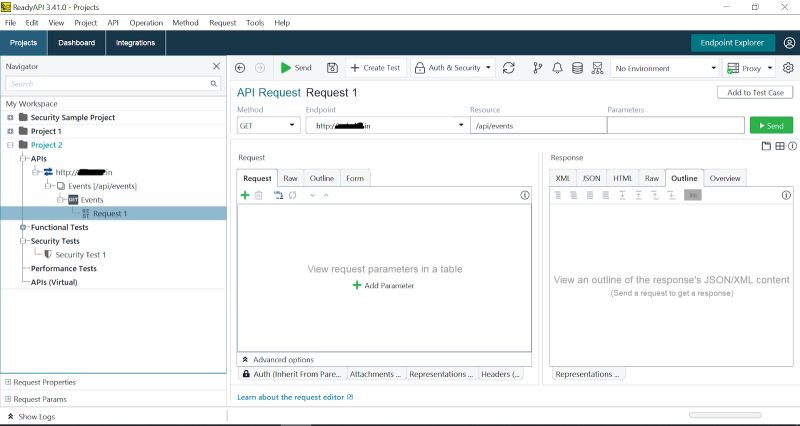Open the File menu

10,23
